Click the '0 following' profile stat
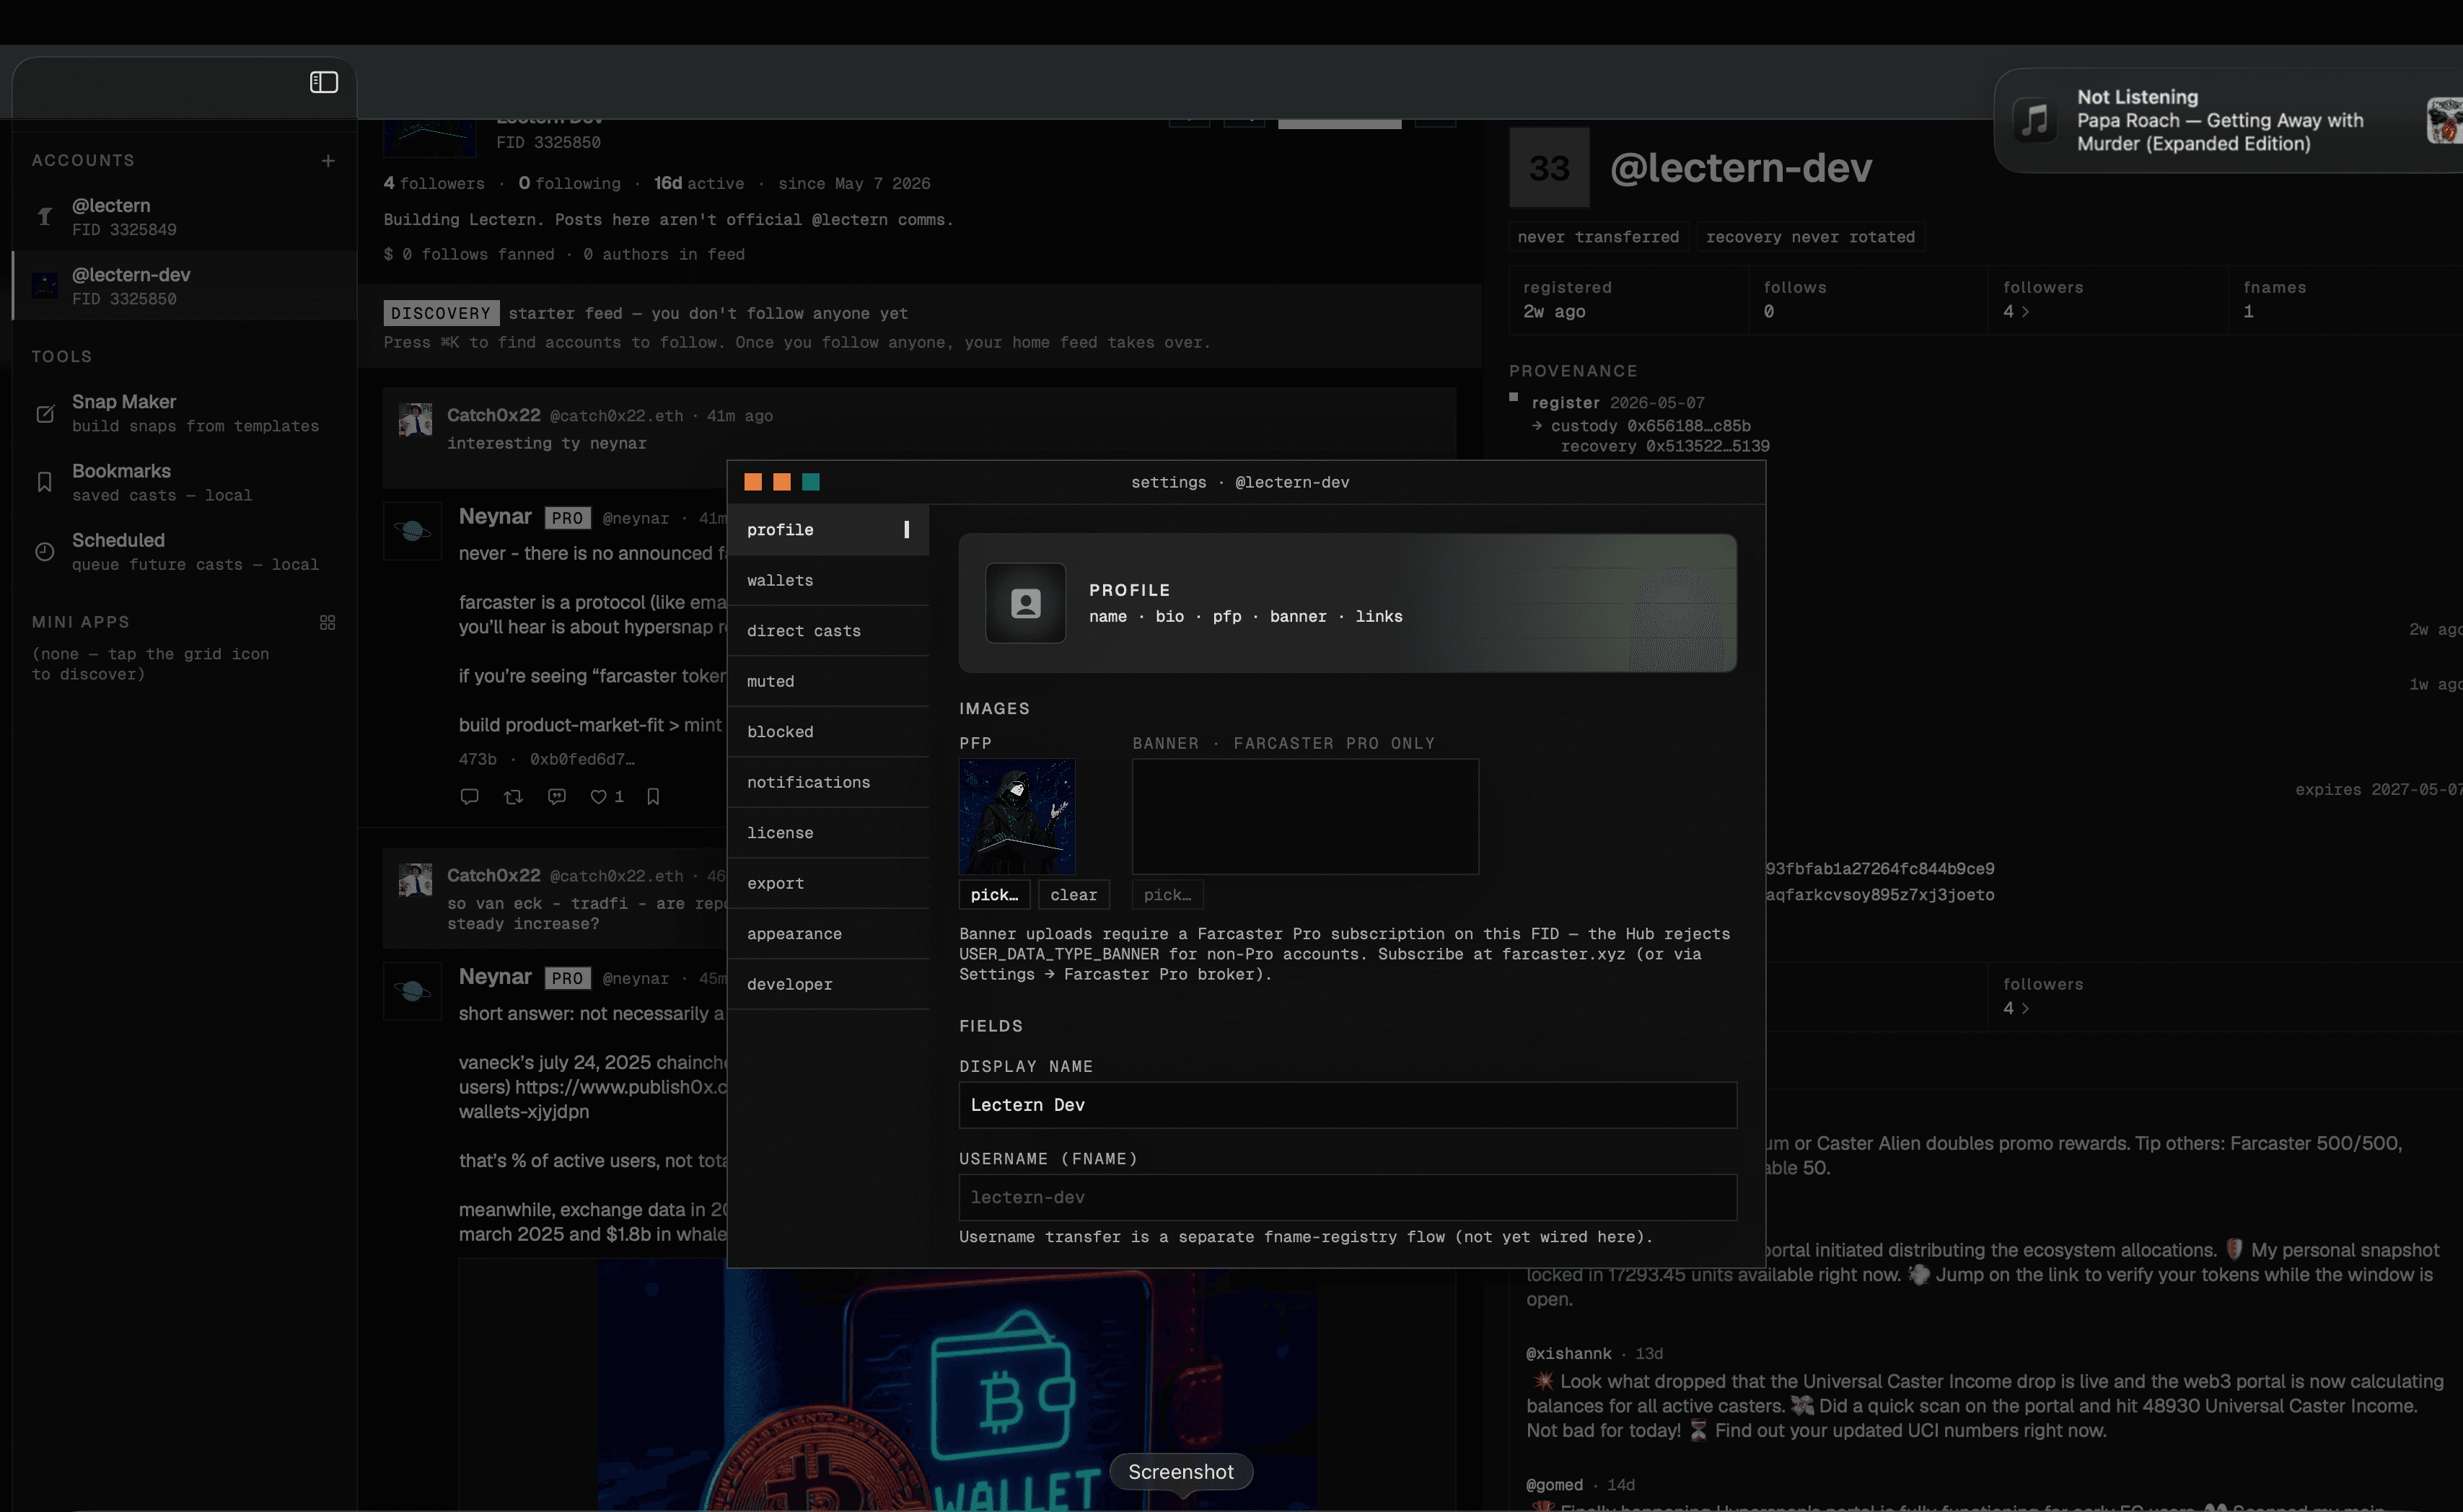Viewport: 2463px width, 1512px height. [569, 183]
